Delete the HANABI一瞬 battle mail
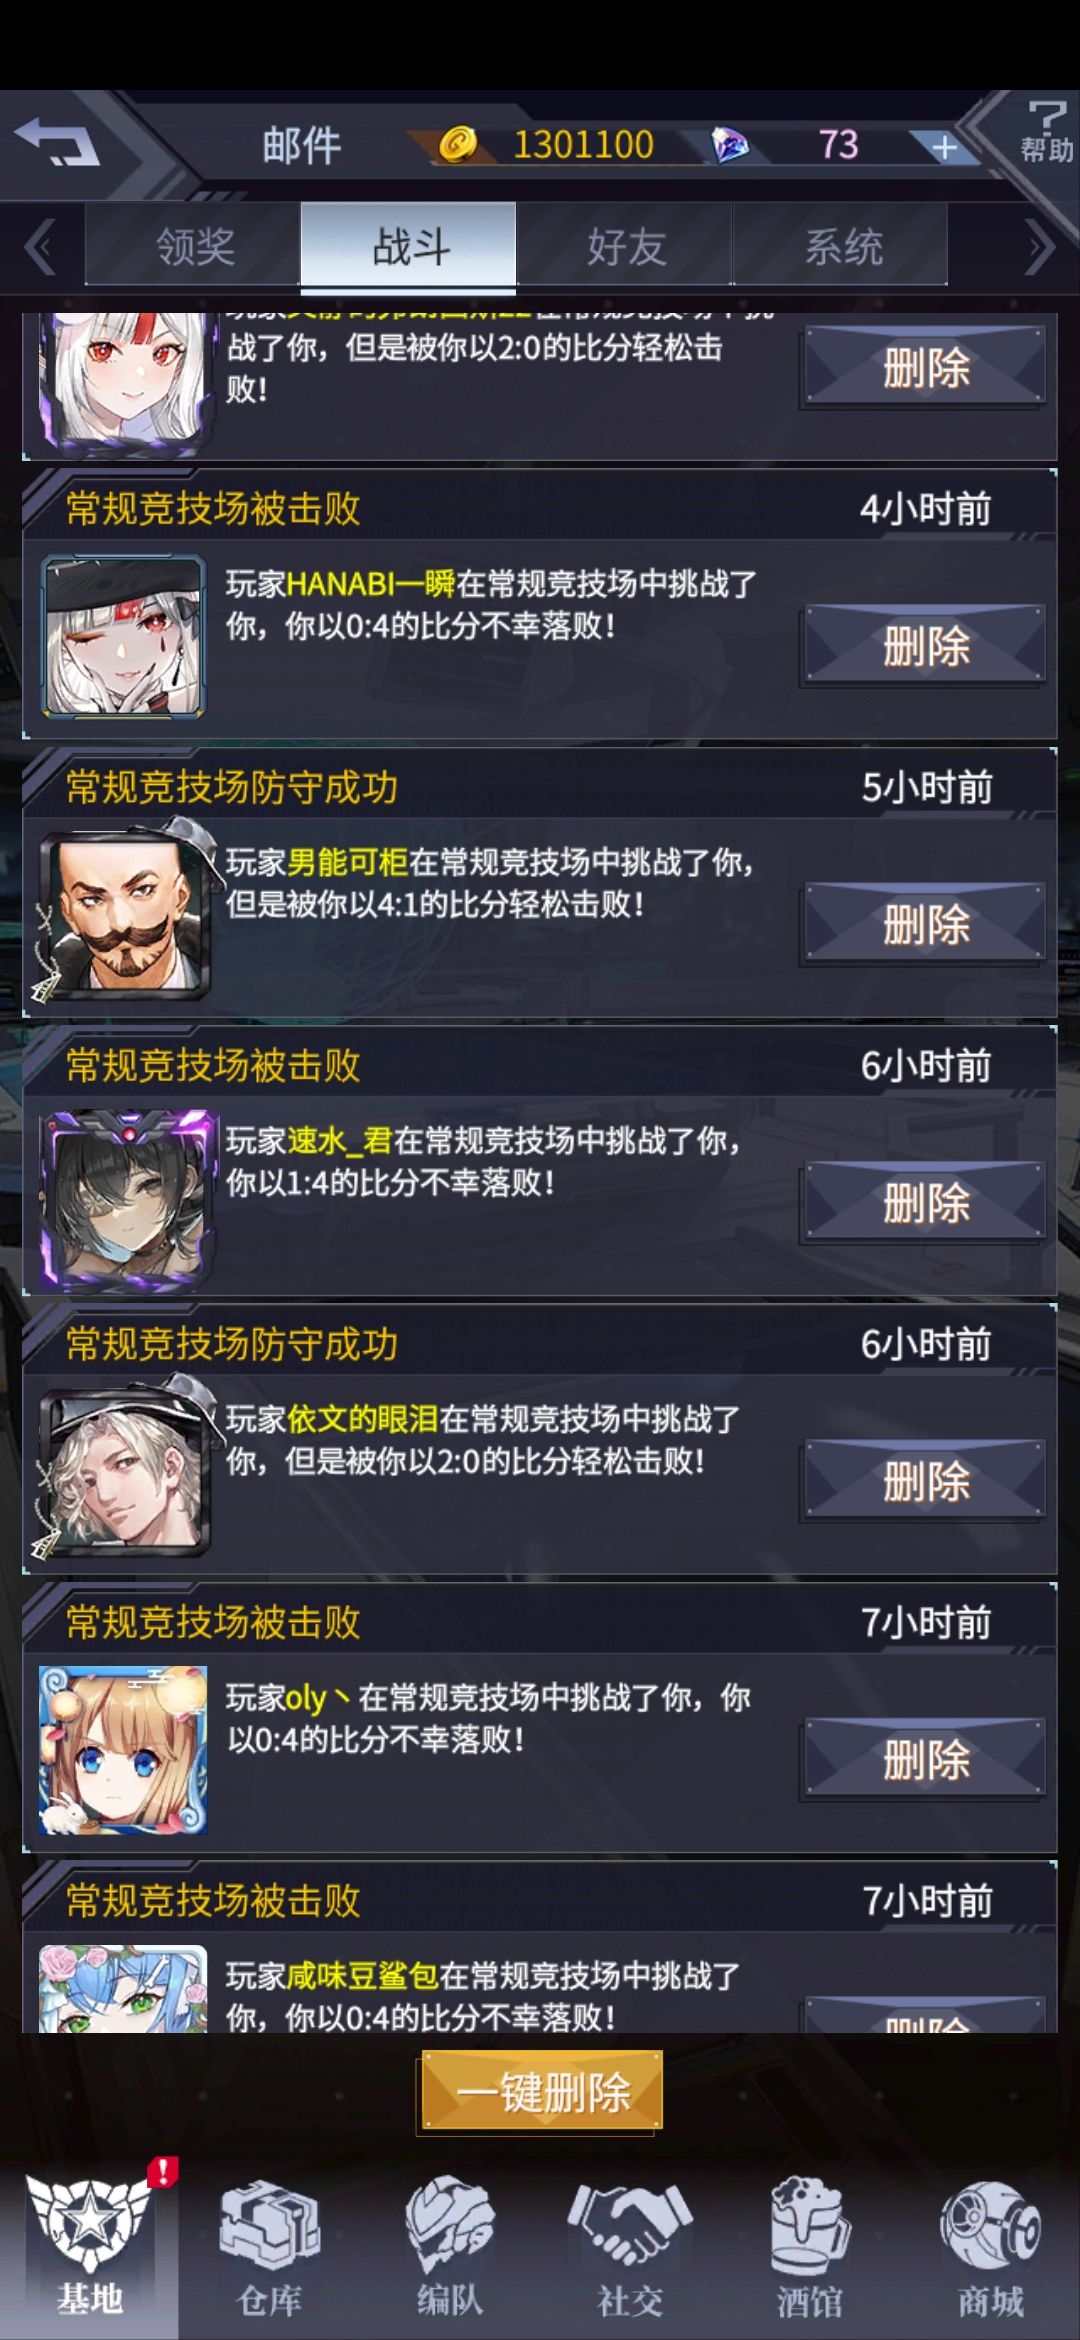The width and height of the screenshot is (1080, 2340). coord(925,645)
